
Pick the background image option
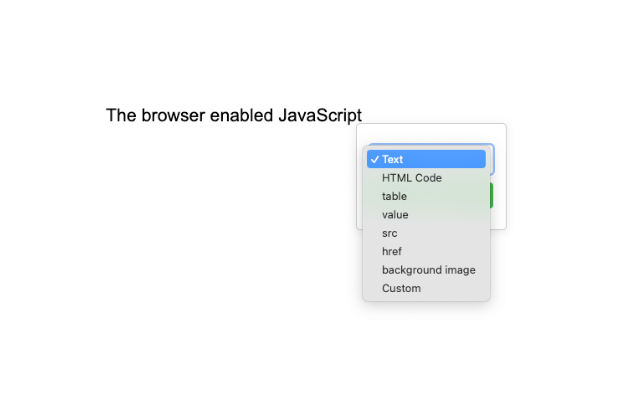(x=428, y=270)
